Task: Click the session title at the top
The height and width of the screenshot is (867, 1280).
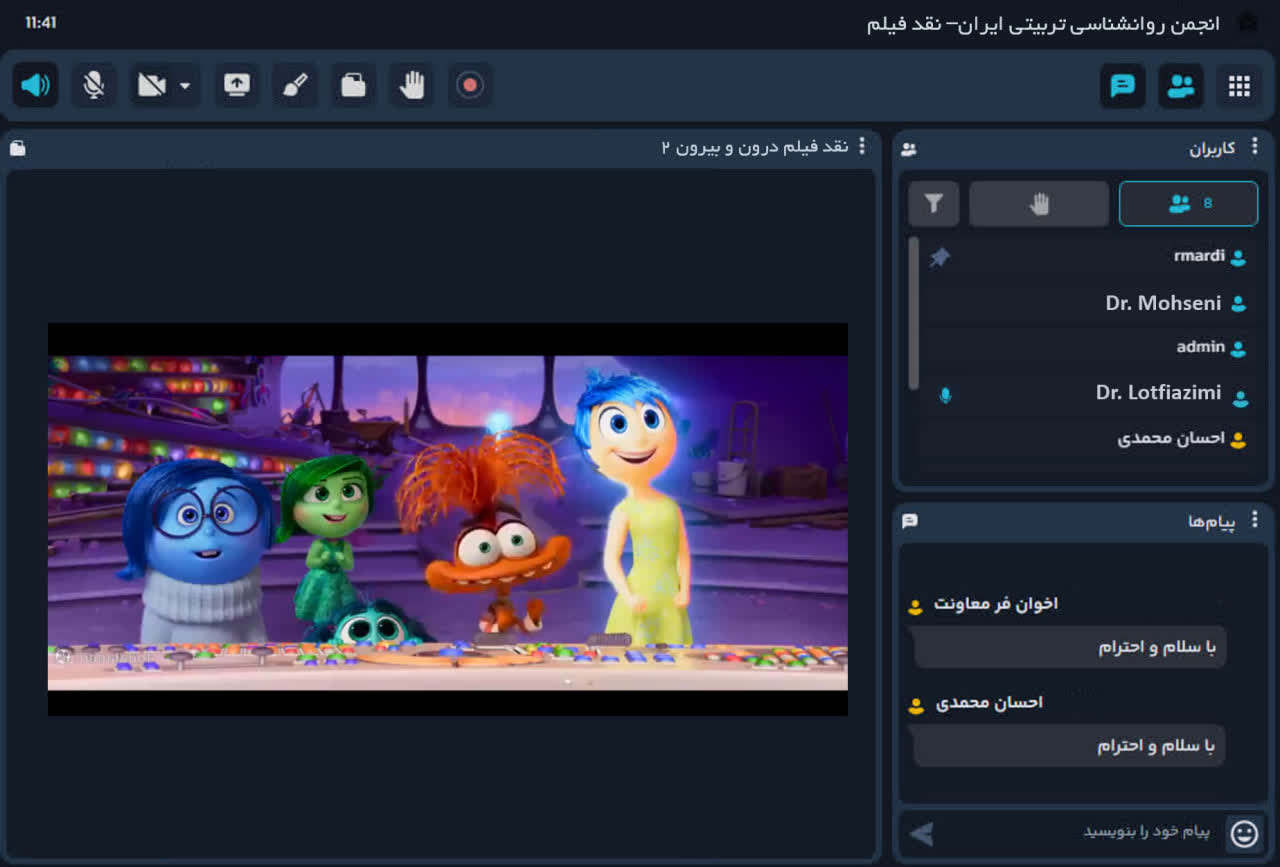Action: click(x=1043, y=24)
